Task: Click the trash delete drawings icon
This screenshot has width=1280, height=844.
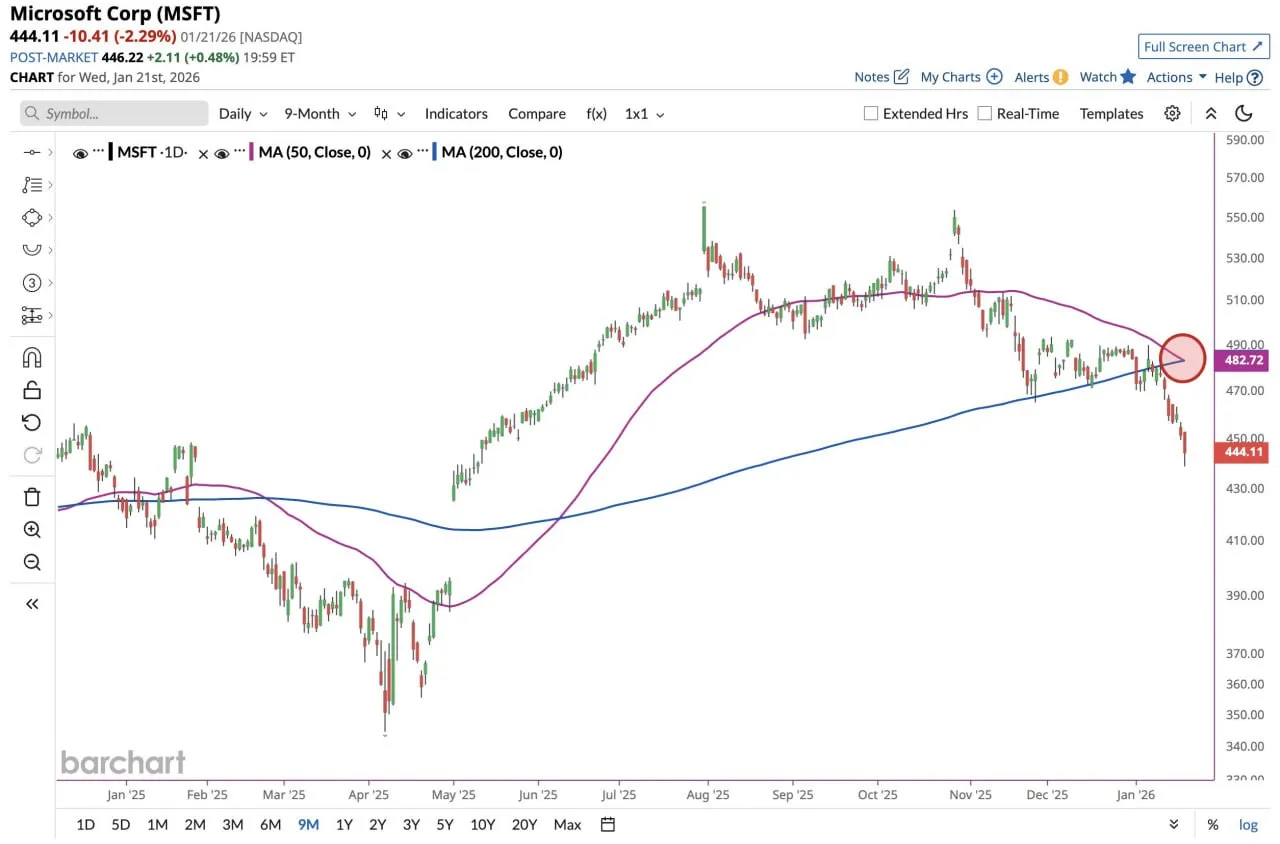Action: tap(32, 497)
